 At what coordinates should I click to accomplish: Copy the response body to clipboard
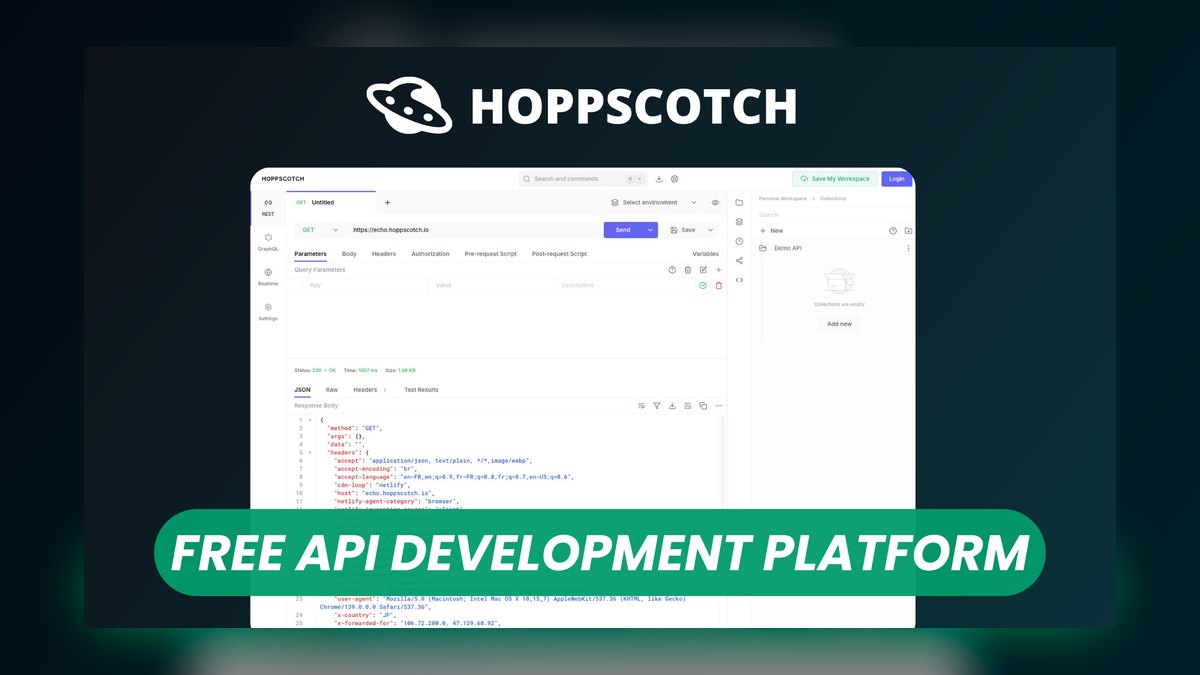tap(703, 406)
